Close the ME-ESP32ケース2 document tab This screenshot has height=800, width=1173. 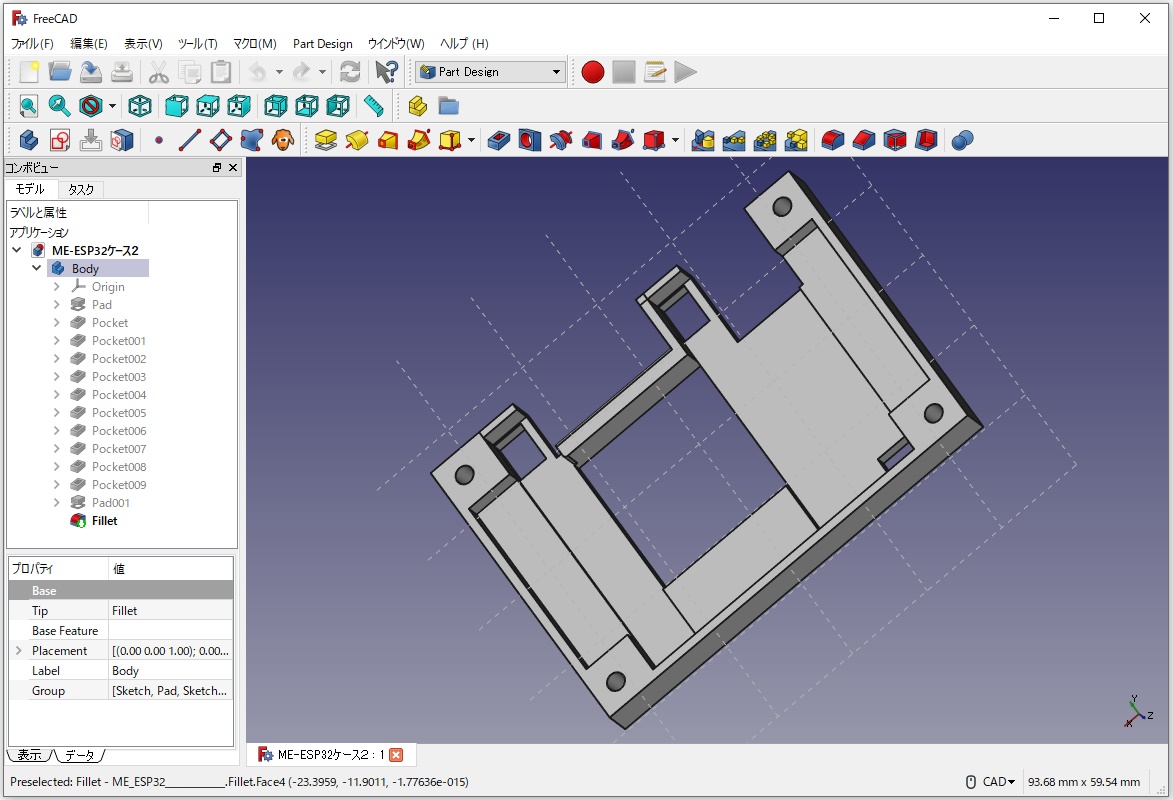396,755
